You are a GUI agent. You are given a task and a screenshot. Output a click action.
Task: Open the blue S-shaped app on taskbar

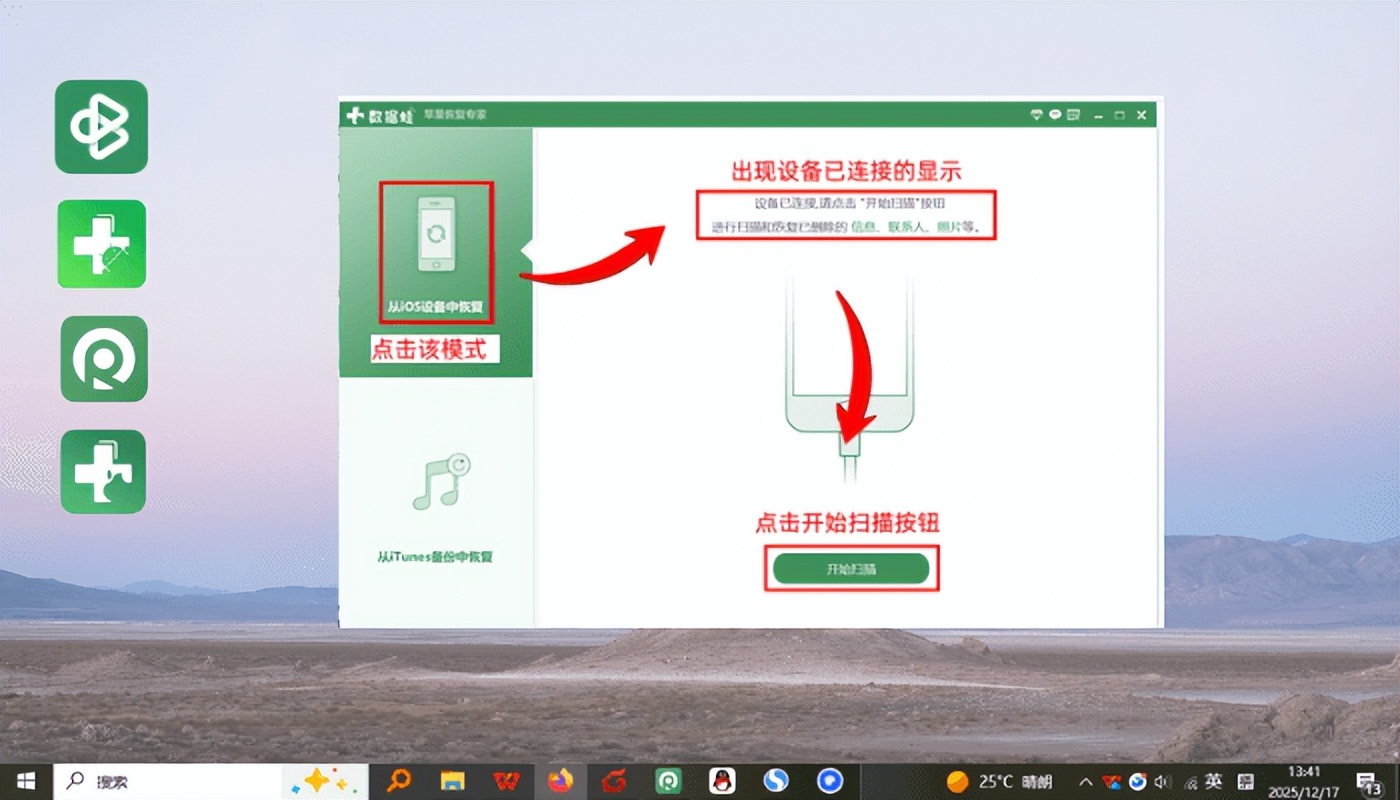(x=776, y=781)
